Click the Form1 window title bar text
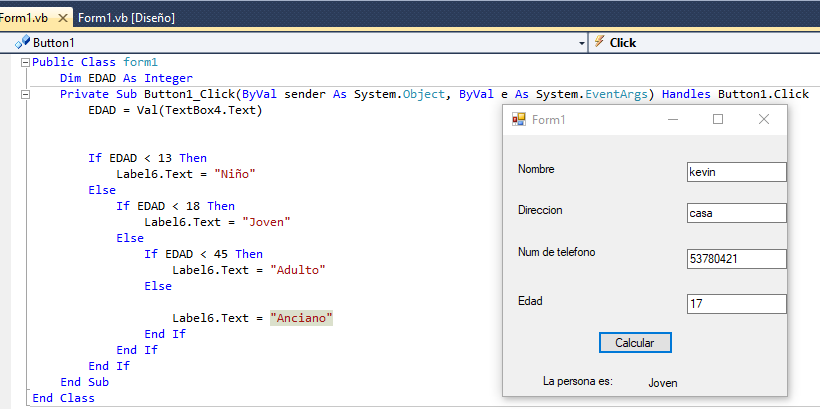The image size is (820, 409). 548,120
